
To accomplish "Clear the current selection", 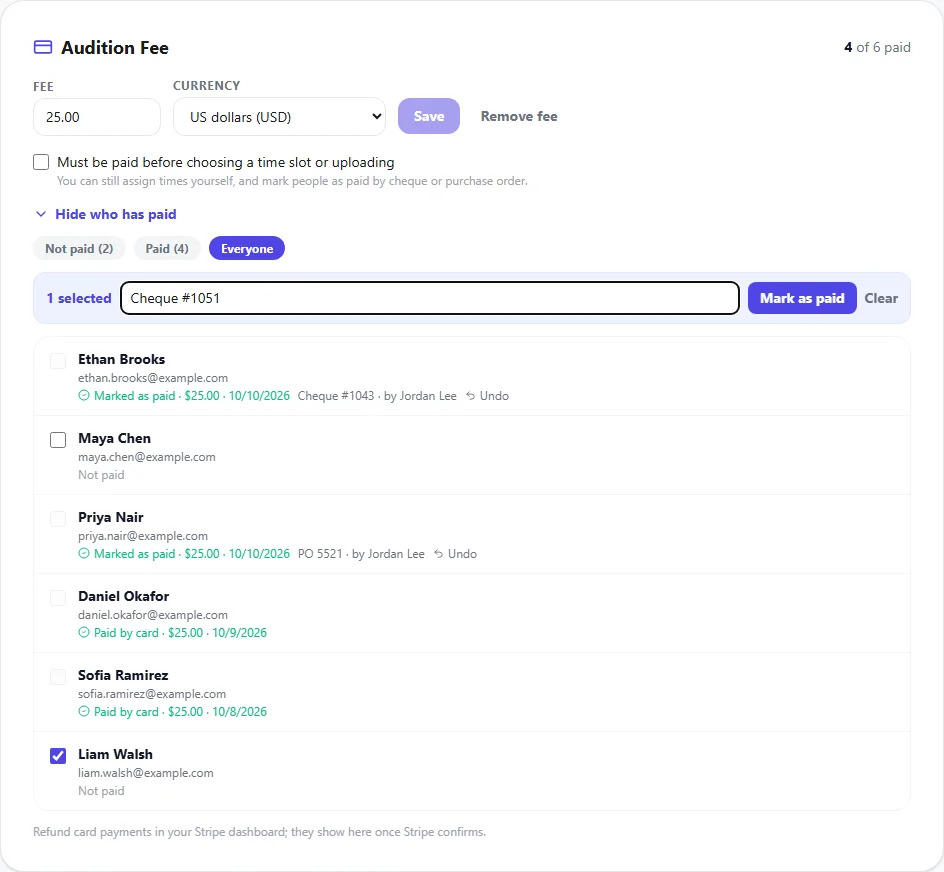I will [881, 298].
